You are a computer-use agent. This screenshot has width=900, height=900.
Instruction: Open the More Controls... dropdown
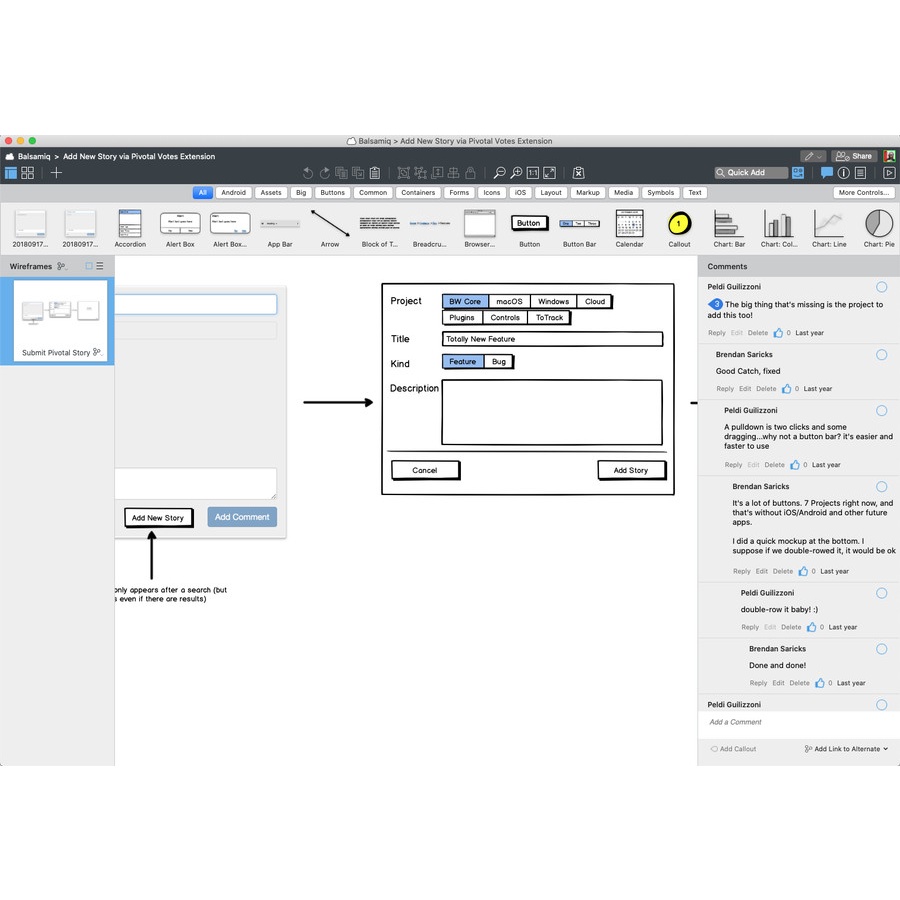[x=863, y=193]
